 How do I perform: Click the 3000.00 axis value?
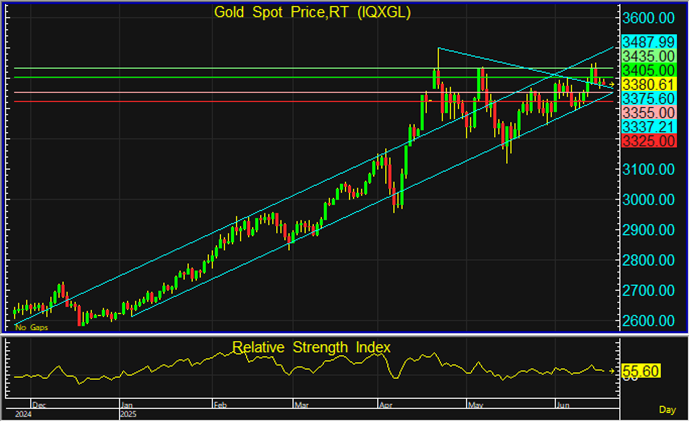pyautogui.click(x=648, y=199)
